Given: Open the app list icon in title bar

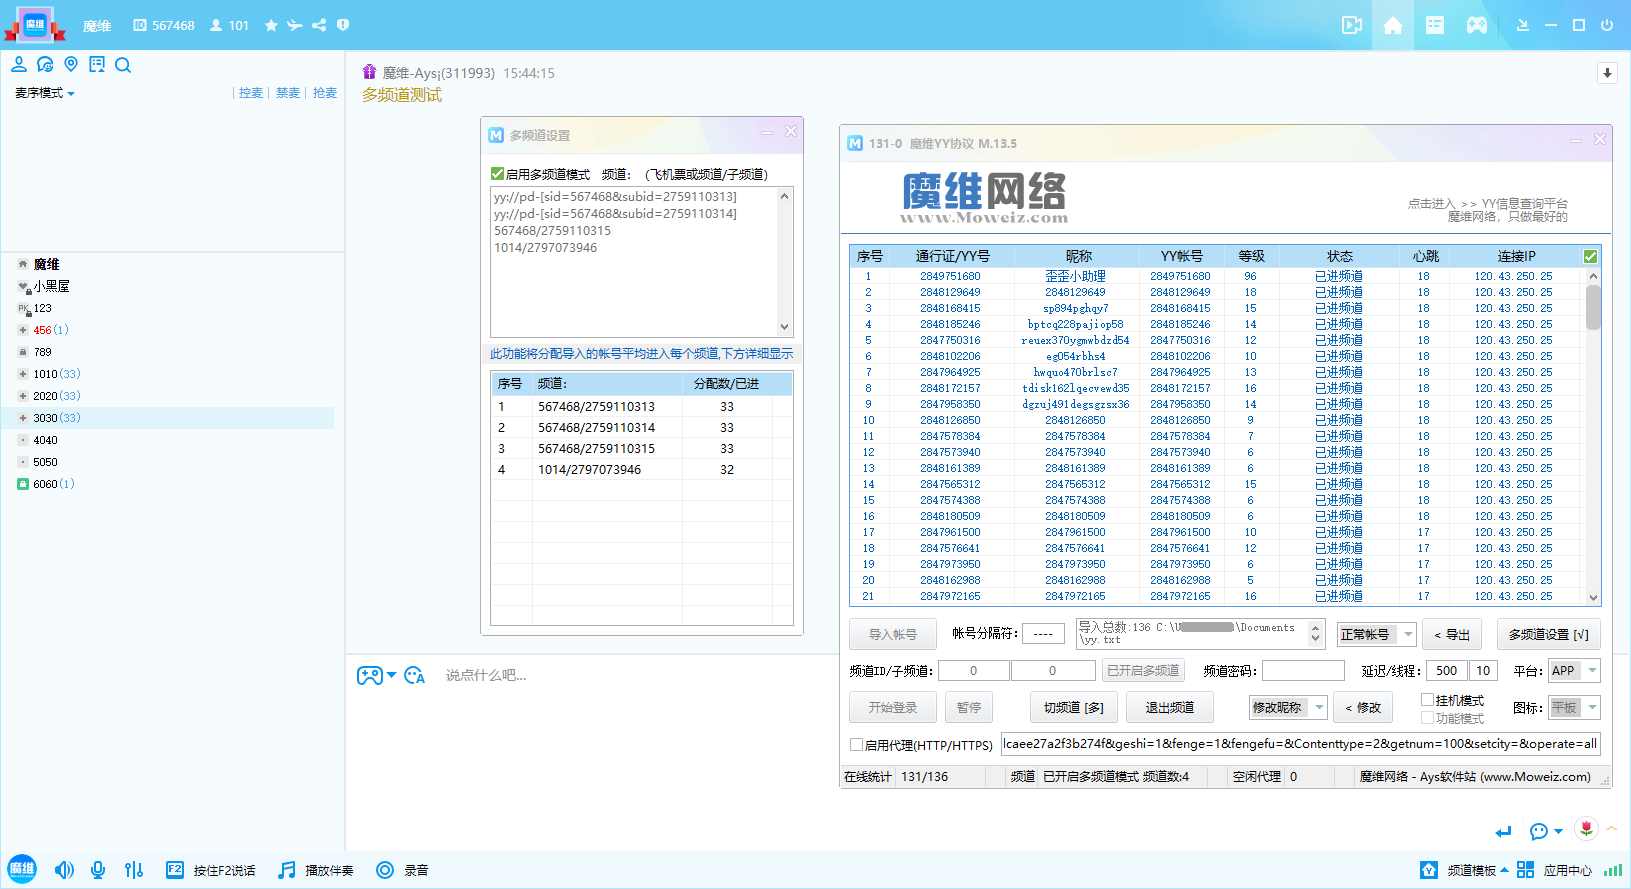Looking at the screenshot, I should pos(1435,25).
